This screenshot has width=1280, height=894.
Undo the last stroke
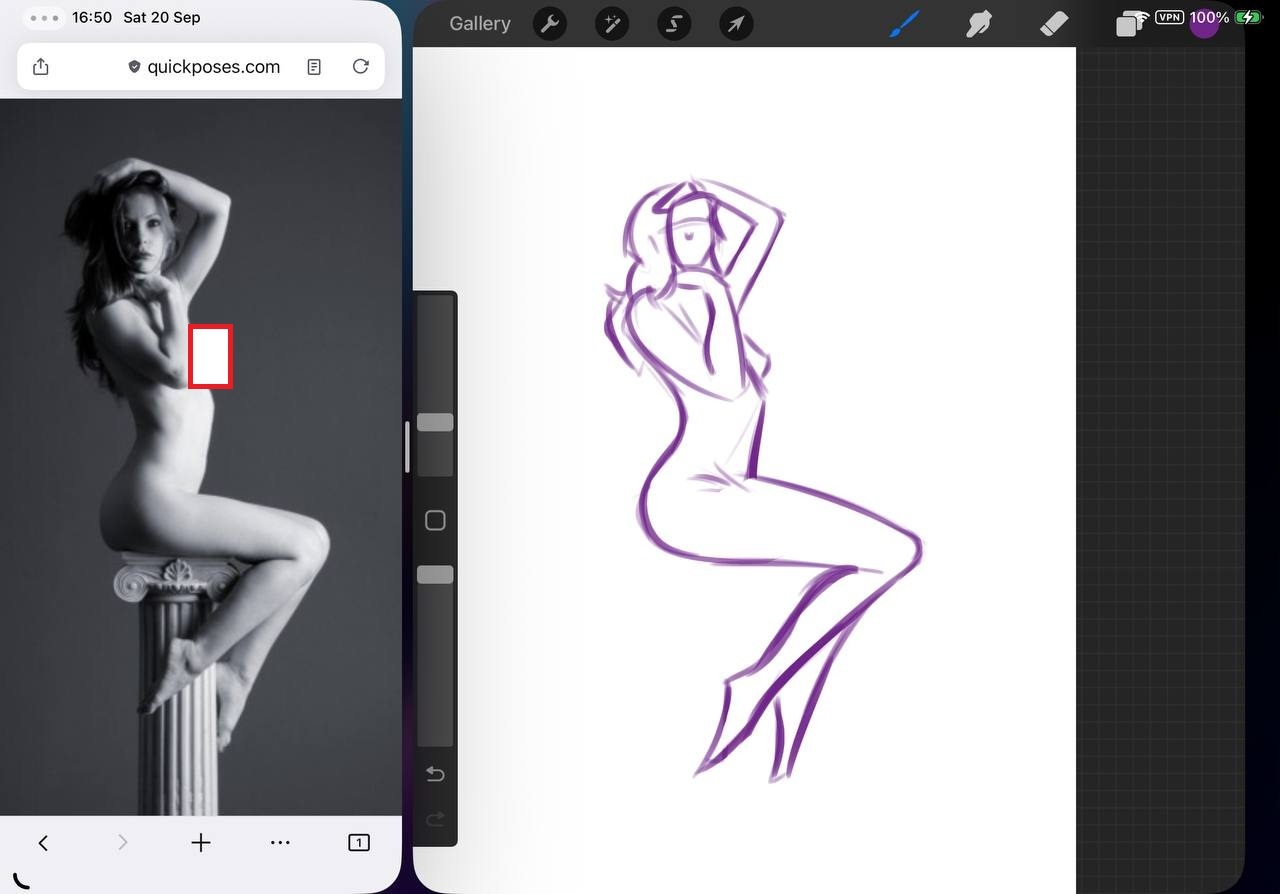pos(435,774)
